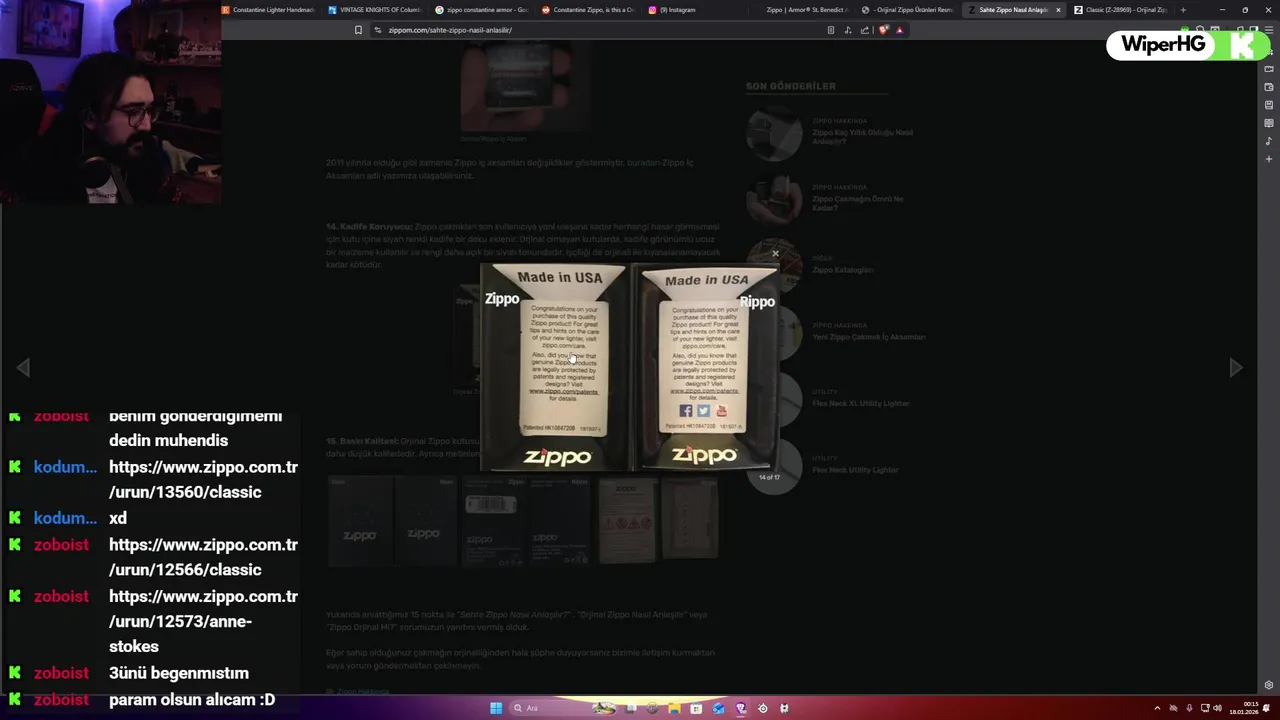Open OBS Studio icon in taskbar
Screen dimensions: 1280x720
[x=762, y=708]
